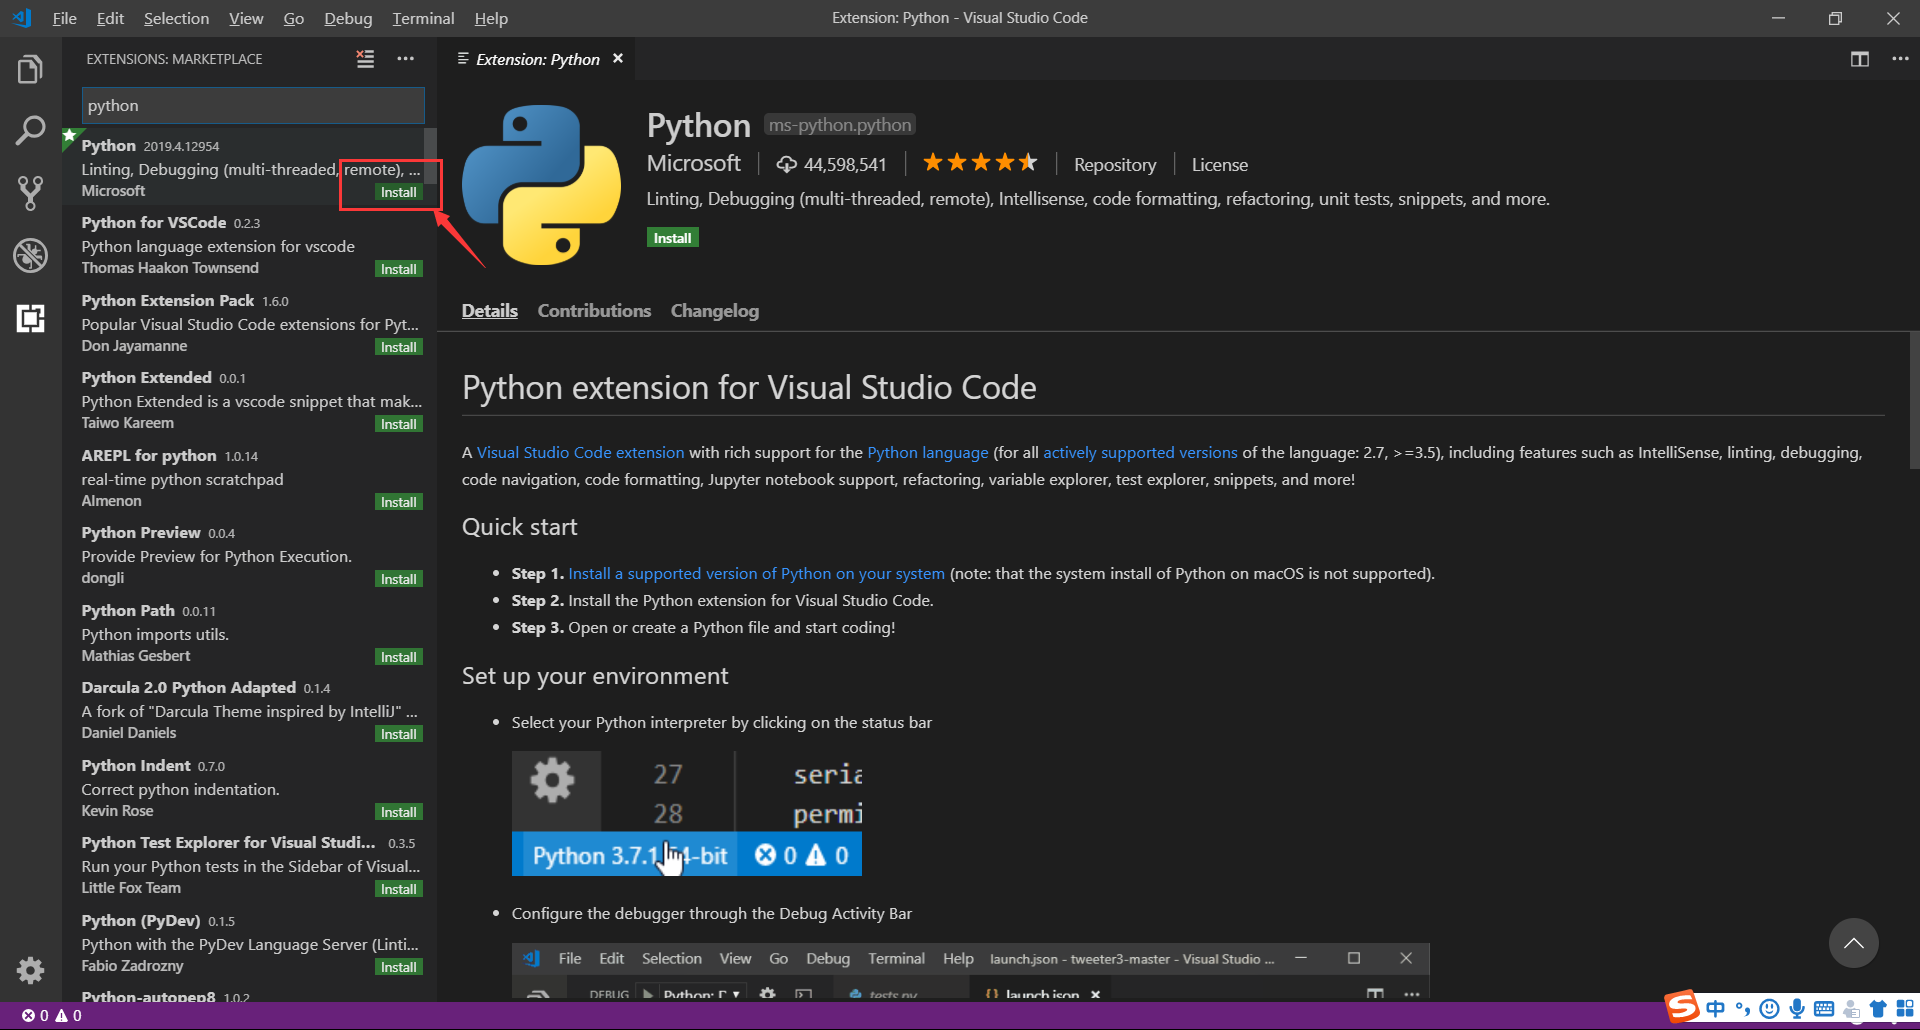The image size is (1920, 1030).
Task: Switch to the Details tab
Action: pos(490,311)
